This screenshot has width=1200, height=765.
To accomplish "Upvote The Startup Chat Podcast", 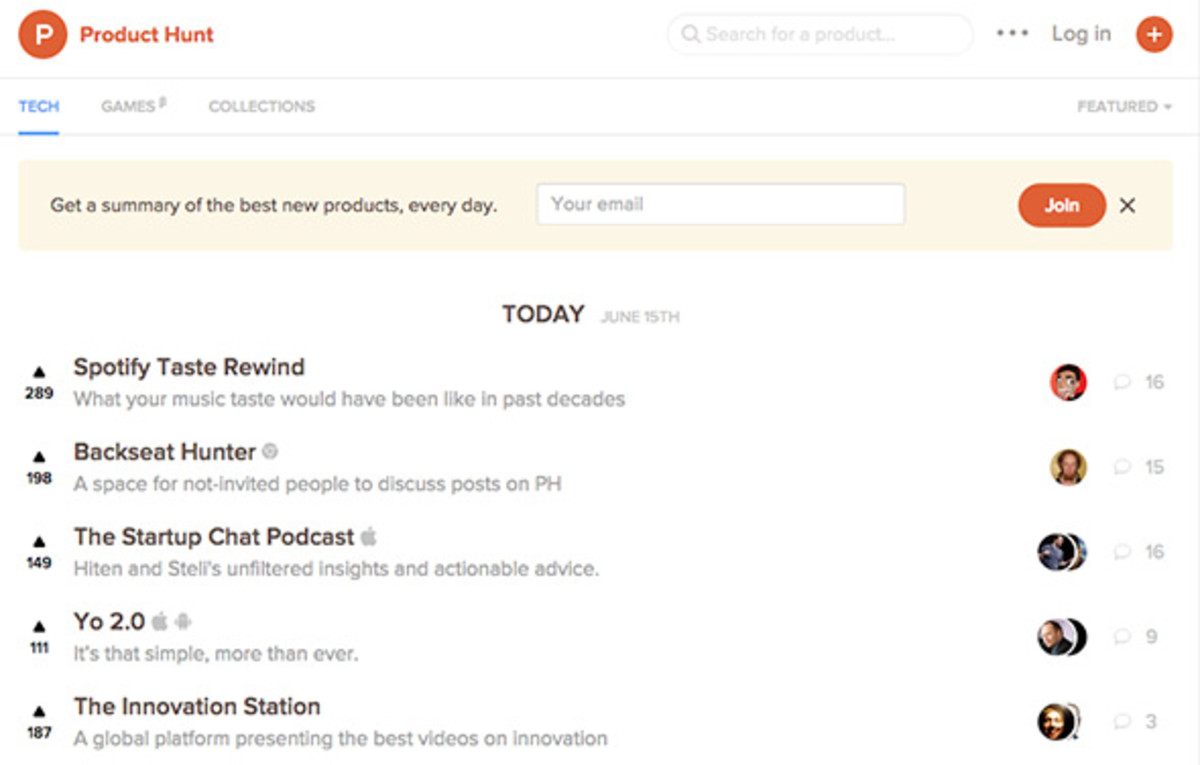I will 39,543.
